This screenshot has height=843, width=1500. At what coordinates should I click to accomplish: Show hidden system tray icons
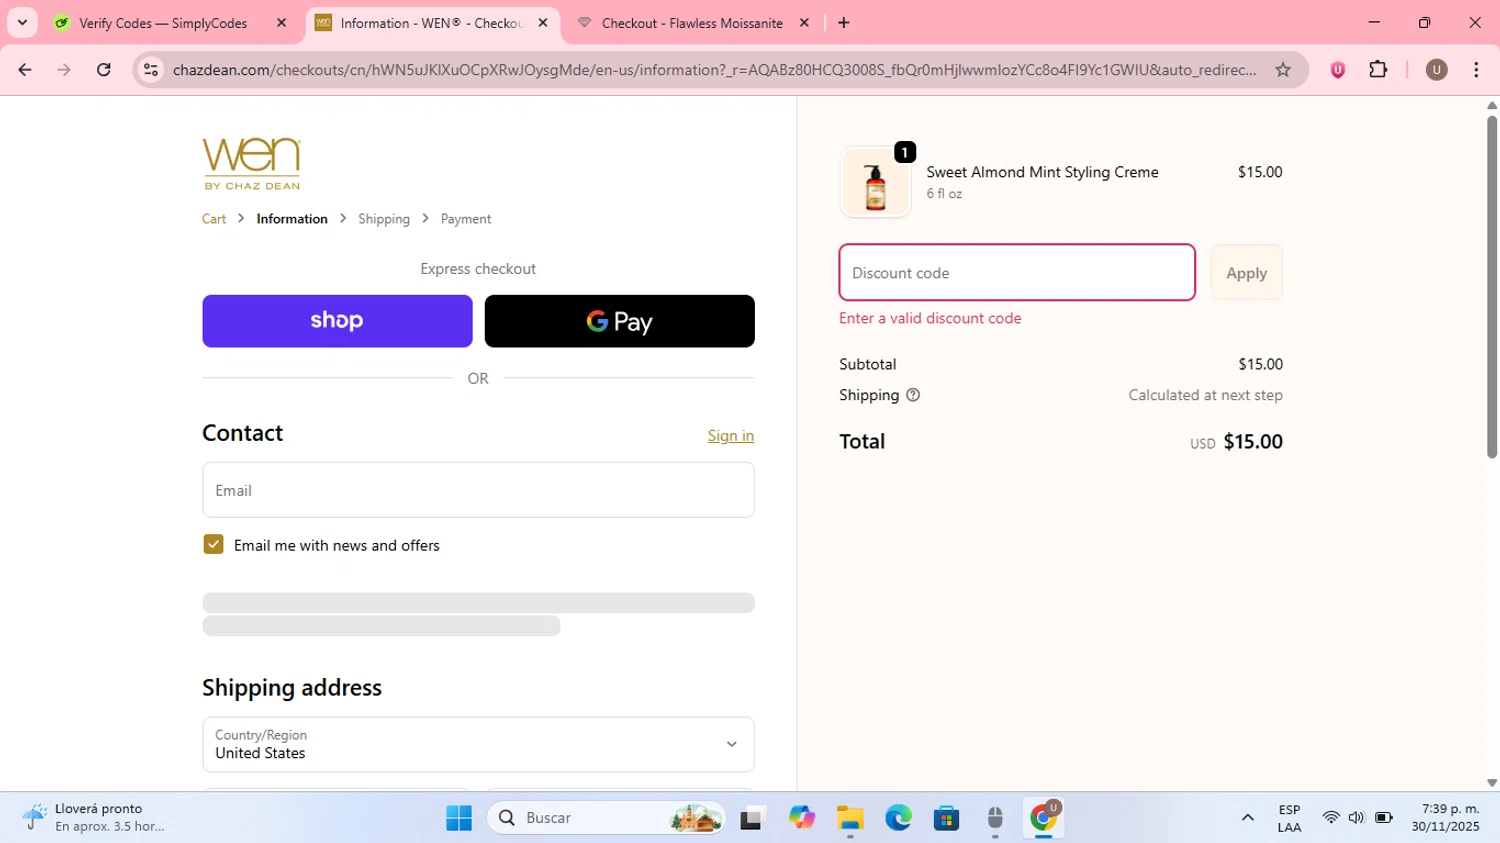(x=1247, y=818)
